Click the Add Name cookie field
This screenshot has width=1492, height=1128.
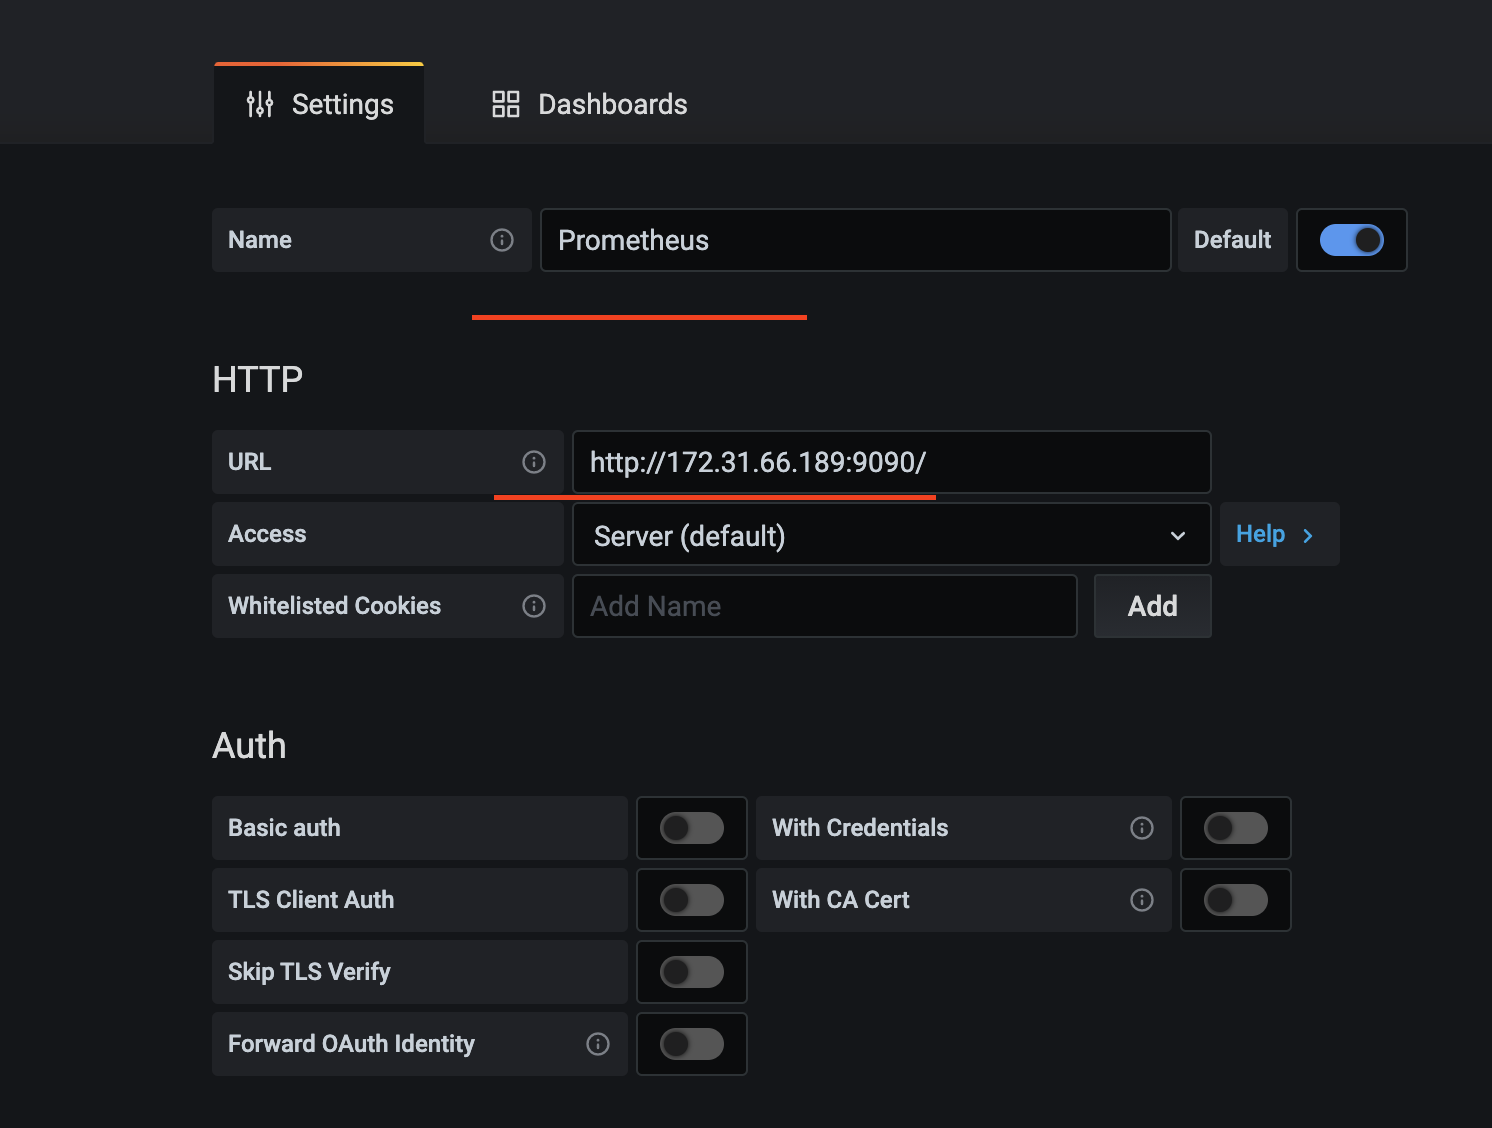pos(824,606)
